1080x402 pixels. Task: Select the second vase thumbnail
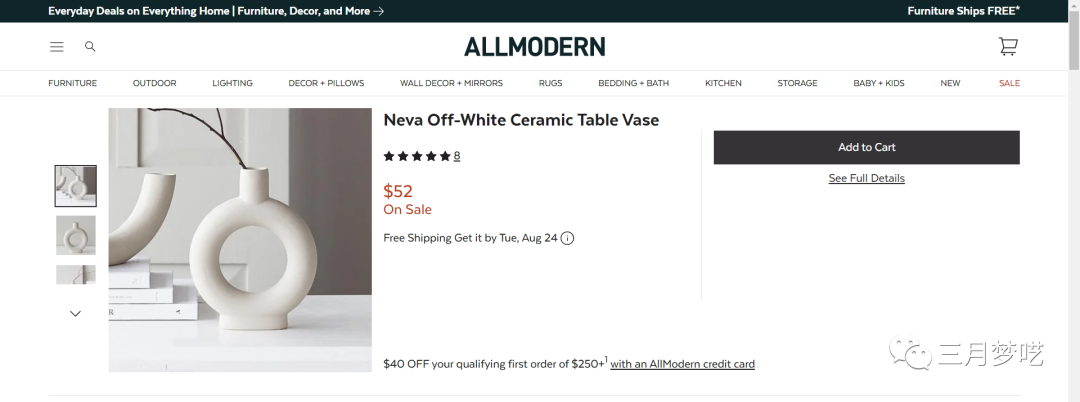click(x=76, y=235)
